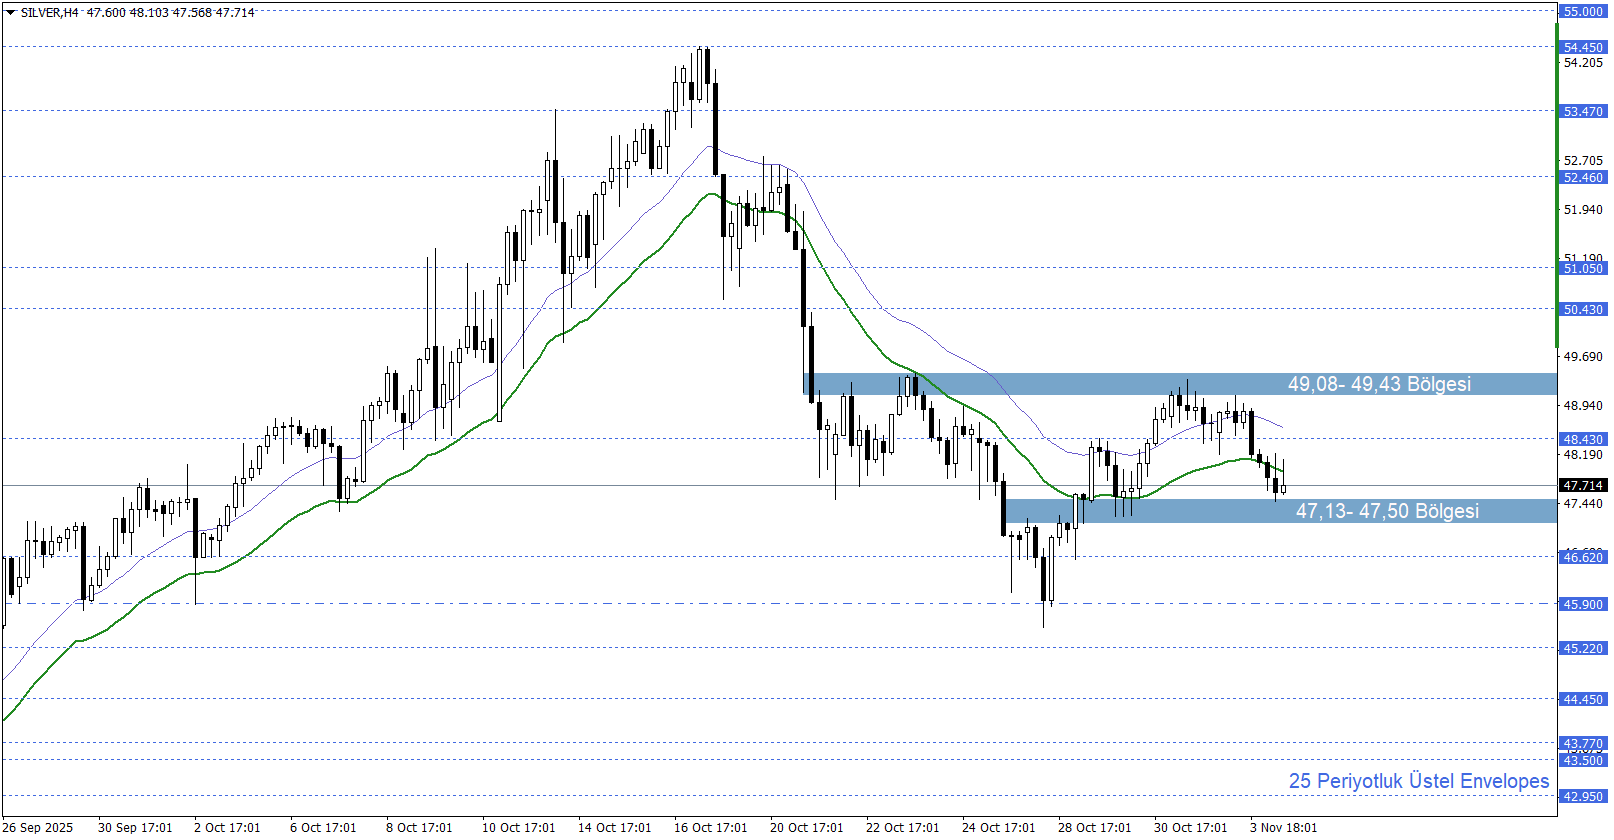
Task: Select the 47,13- 47,50 Bölgesi label
Action: pos(1386,511)
